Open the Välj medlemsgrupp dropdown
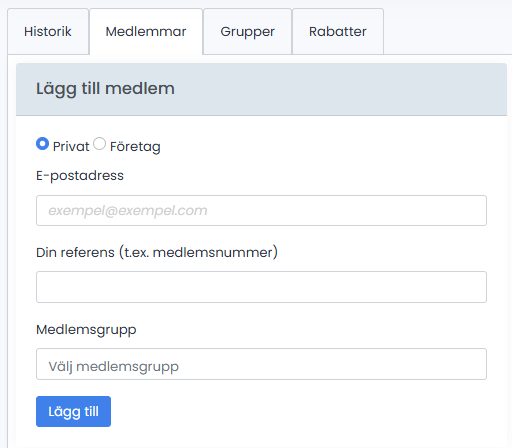This screenshot has width=512, height=448. 261,364
